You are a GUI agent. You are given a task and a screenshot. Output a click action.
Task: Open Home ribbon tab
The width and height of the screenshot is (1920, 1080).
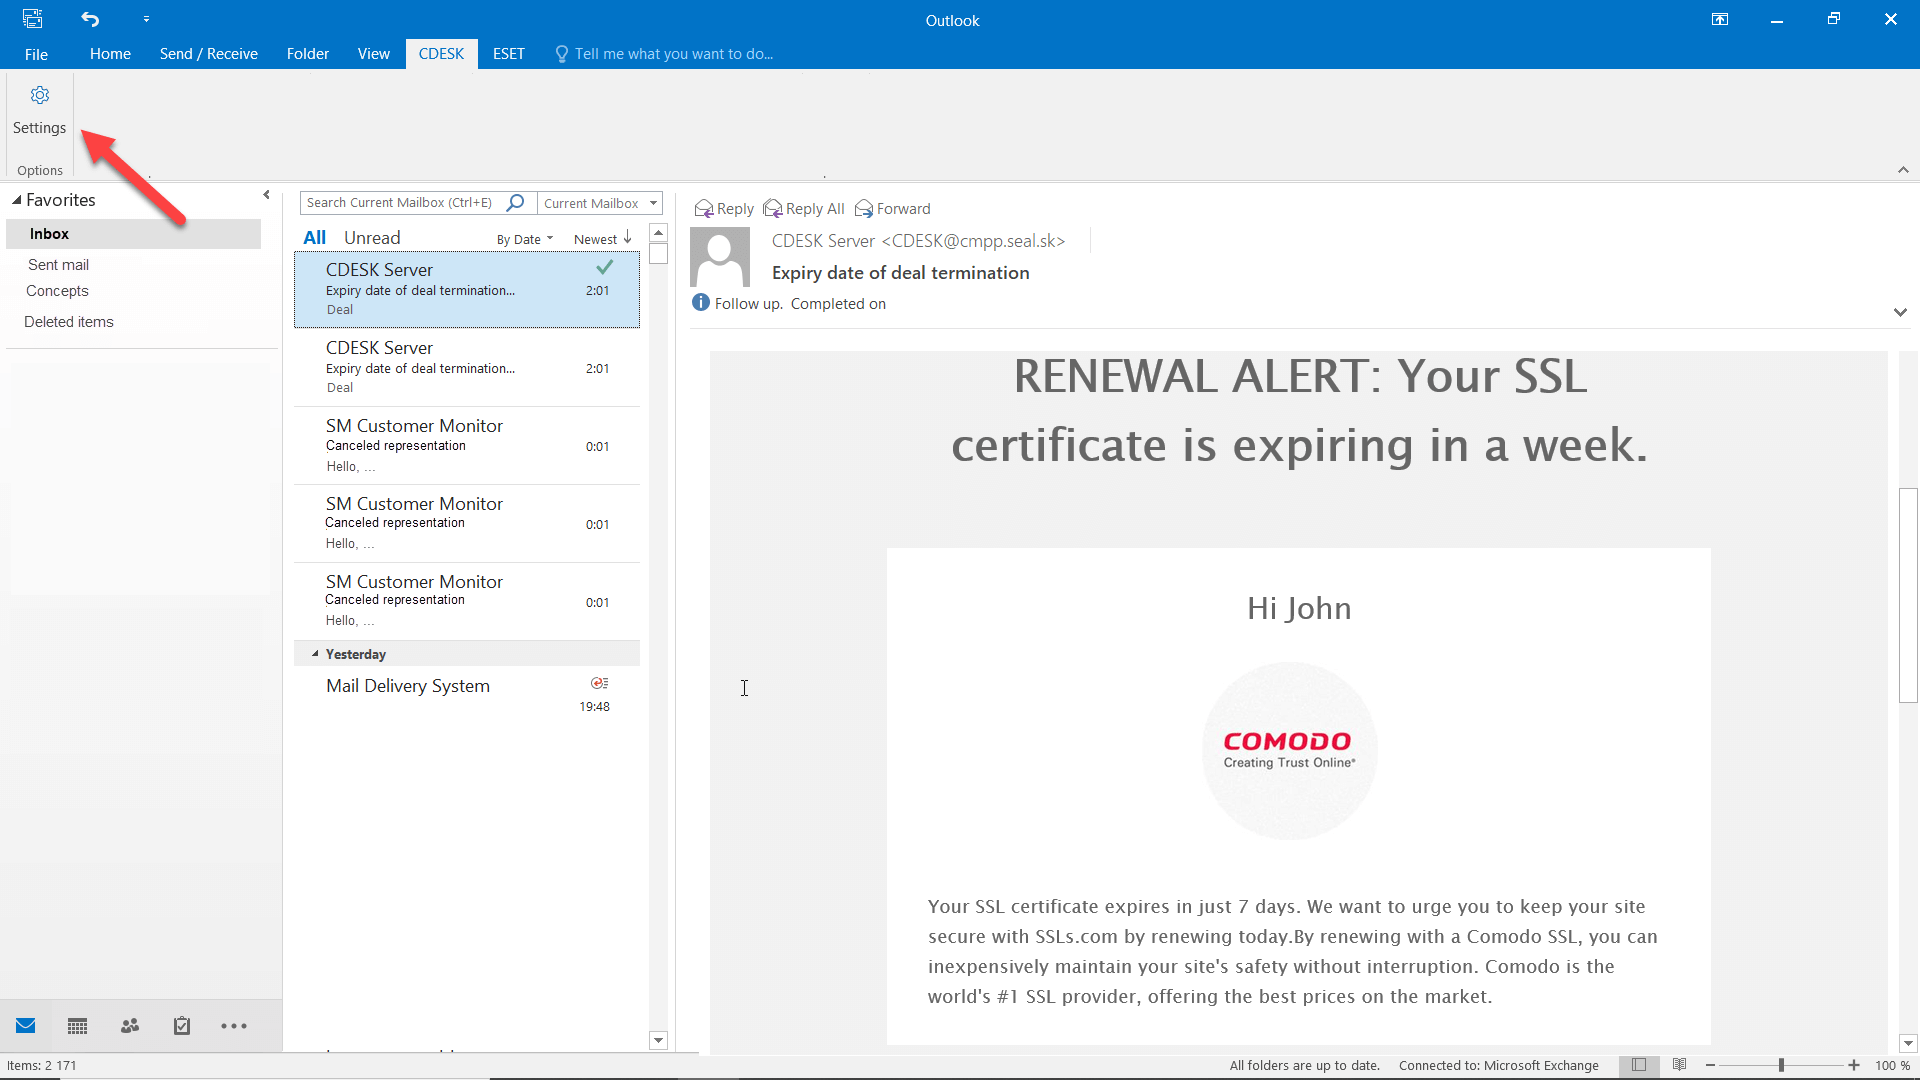[x=110, y=54]
